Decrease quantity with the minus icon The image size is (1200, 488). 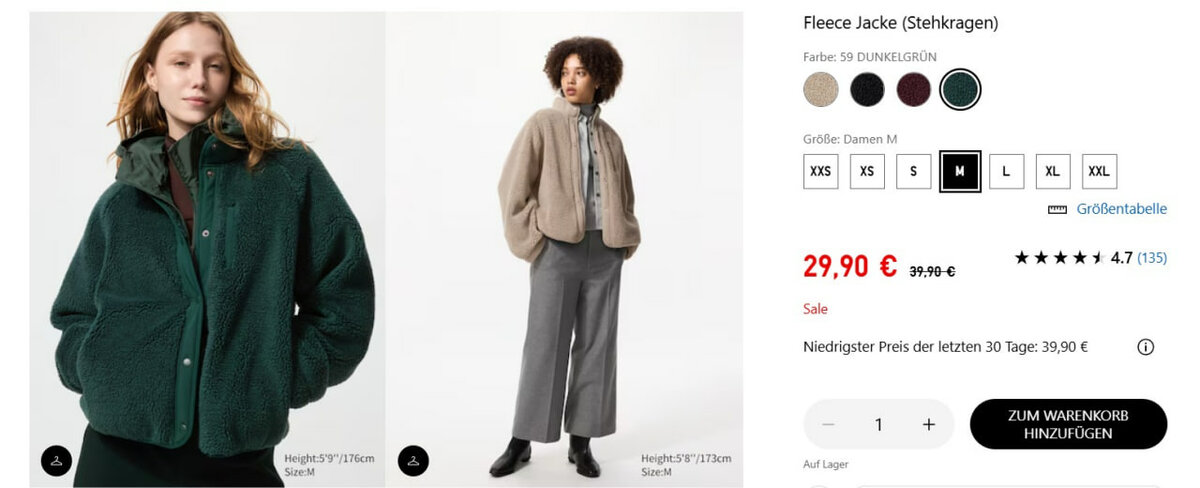828,424
